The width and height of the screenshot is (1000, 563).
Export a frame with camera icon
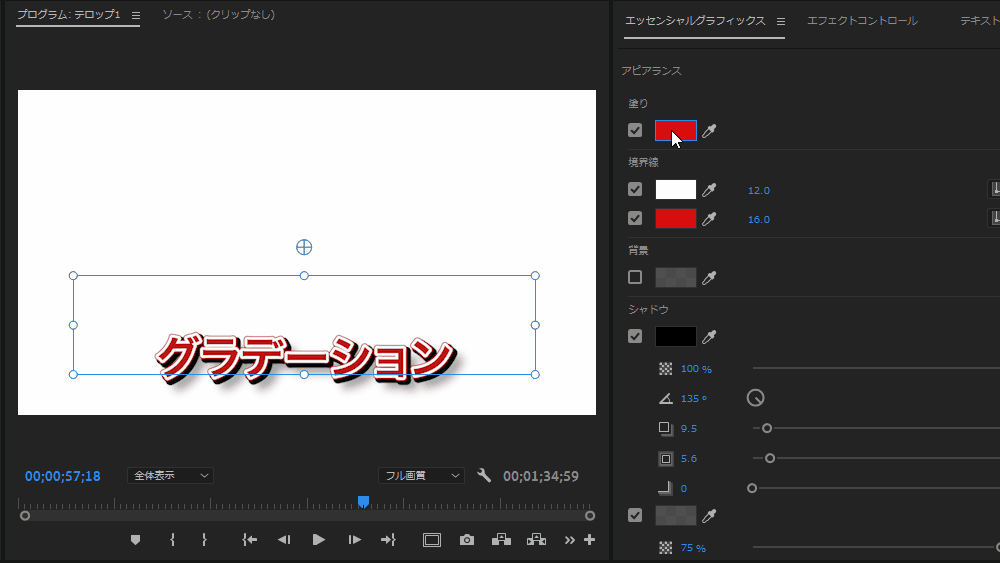(467, 540)
